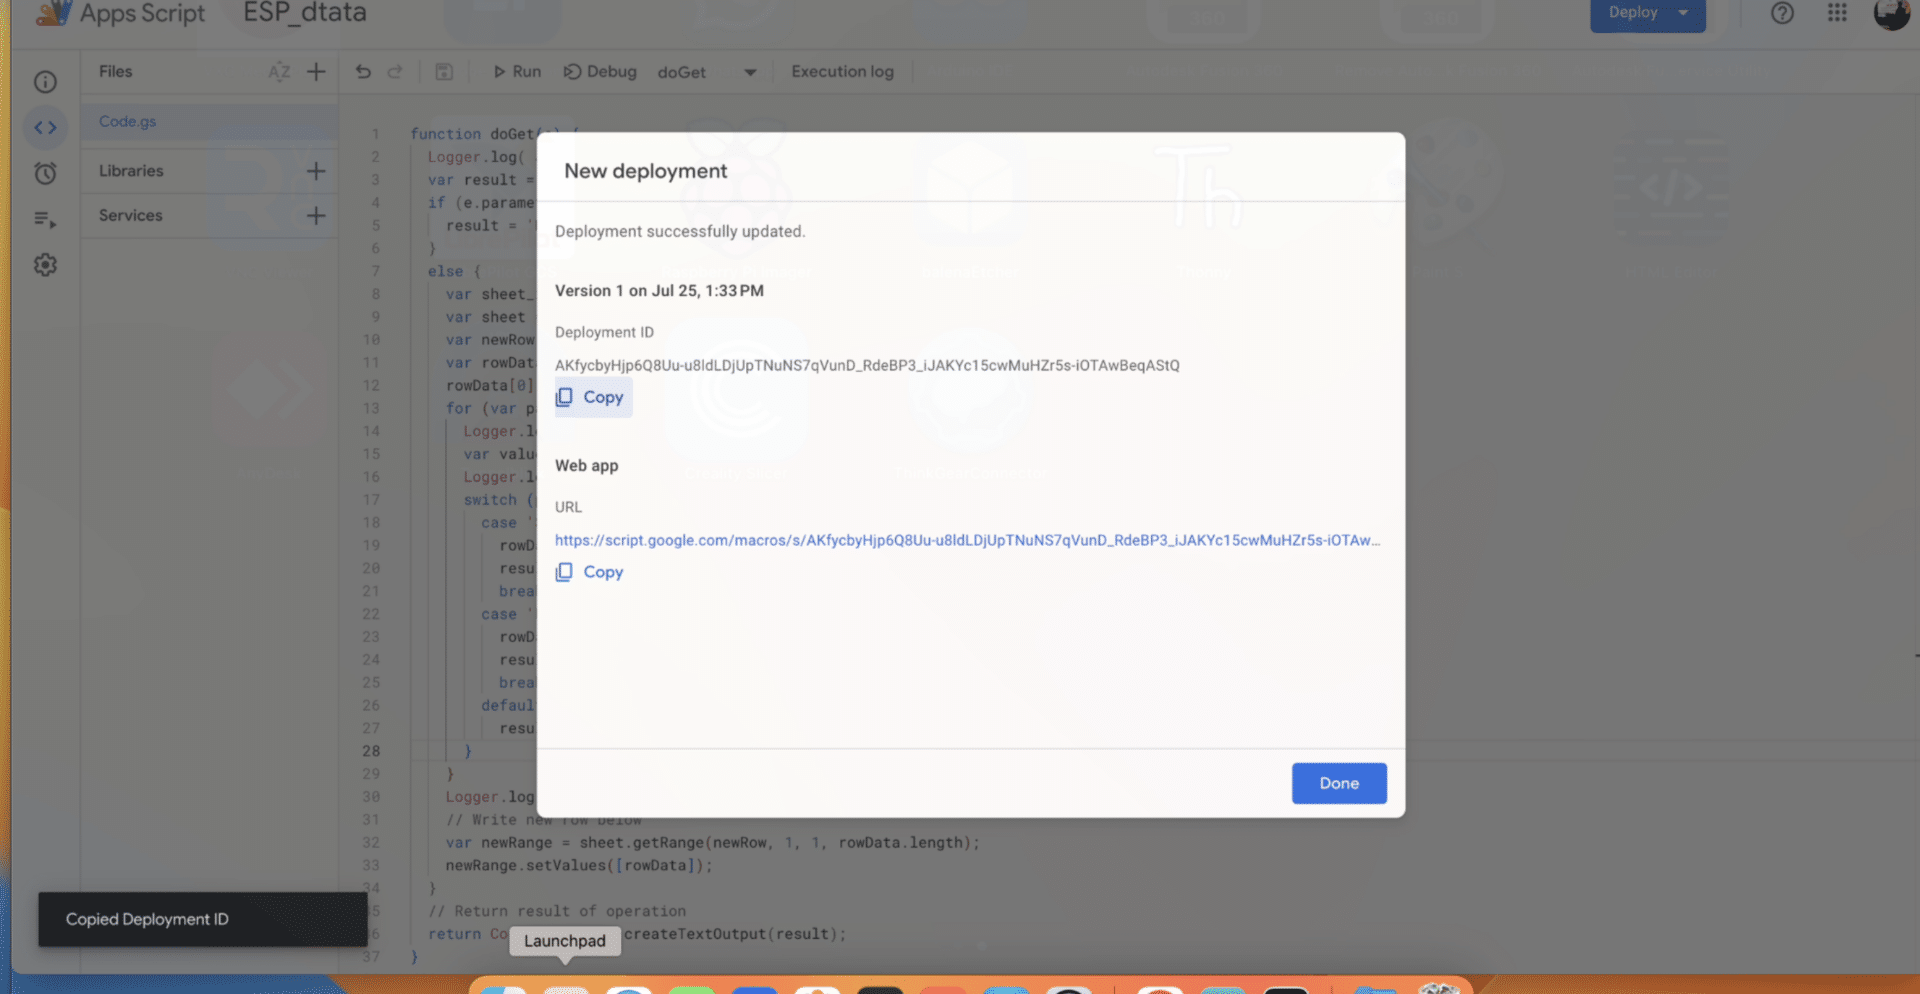Open the Help question mark icon
The height and width of the screenshot is (994, 1920).
(1782, 13)
